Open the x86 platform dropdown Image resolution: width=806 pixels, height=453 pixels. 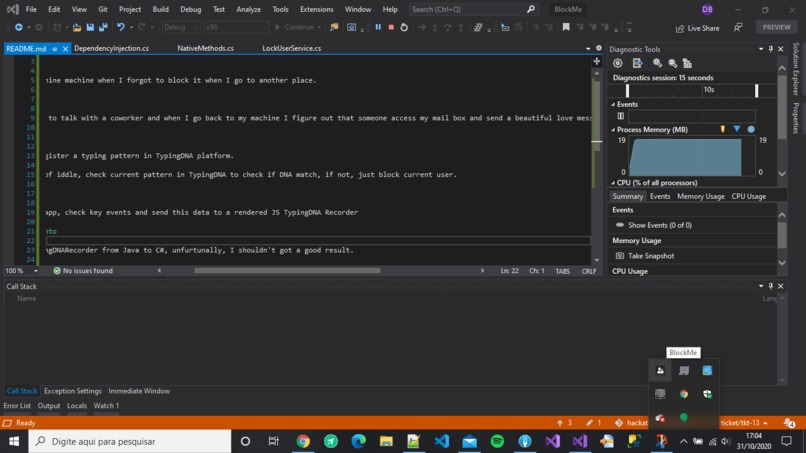coord(235,27)
